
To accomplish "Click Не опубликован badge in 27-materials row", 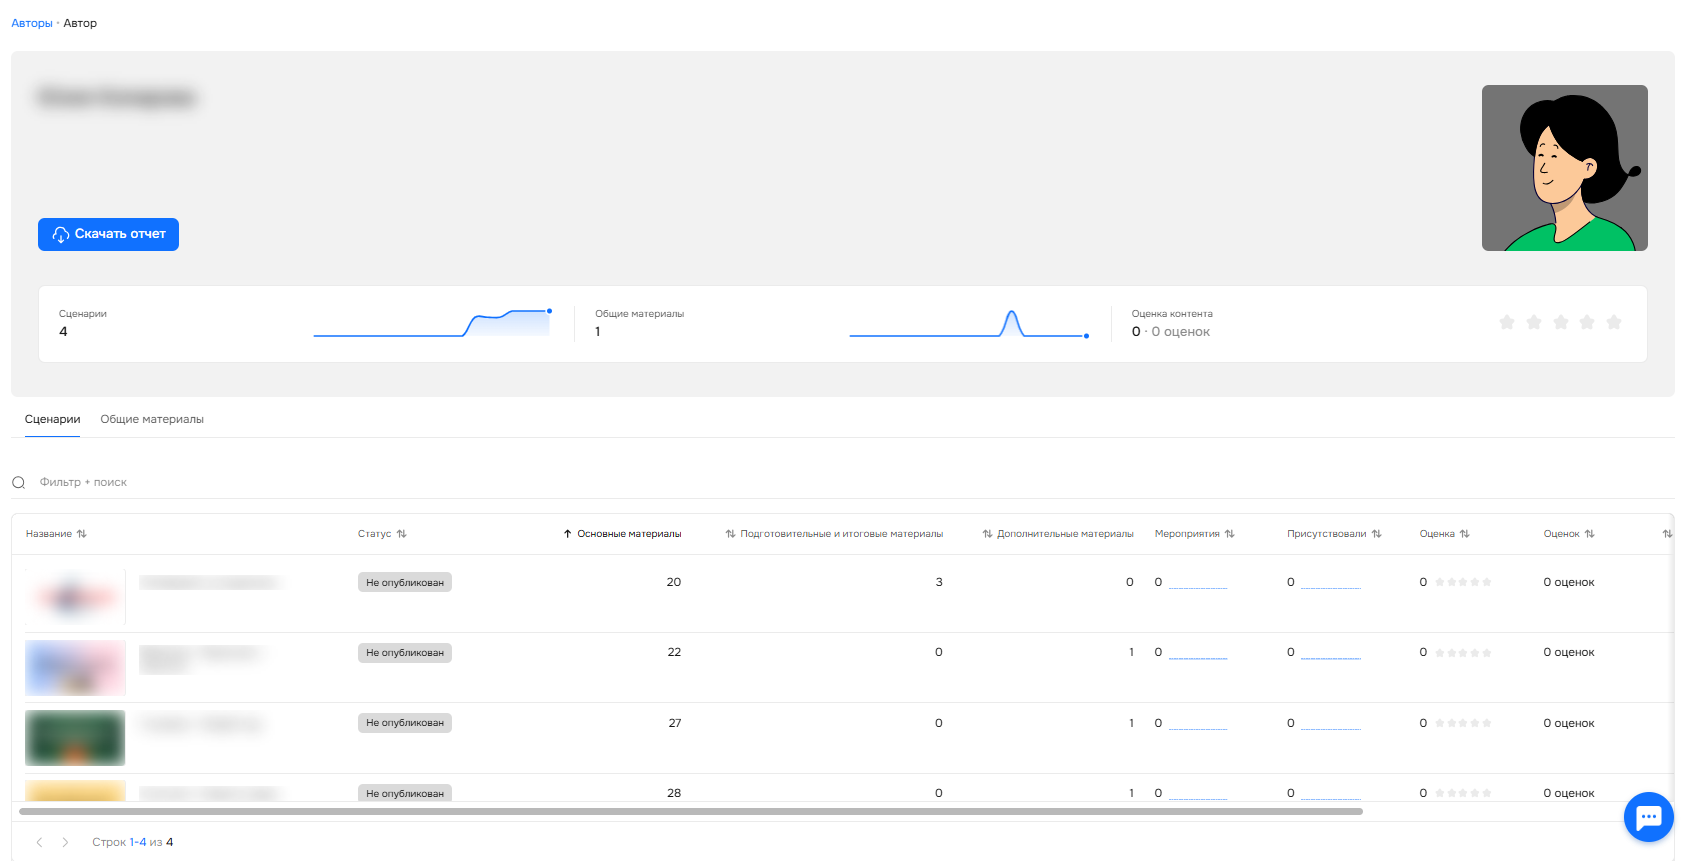I will (x=405, y=723).
